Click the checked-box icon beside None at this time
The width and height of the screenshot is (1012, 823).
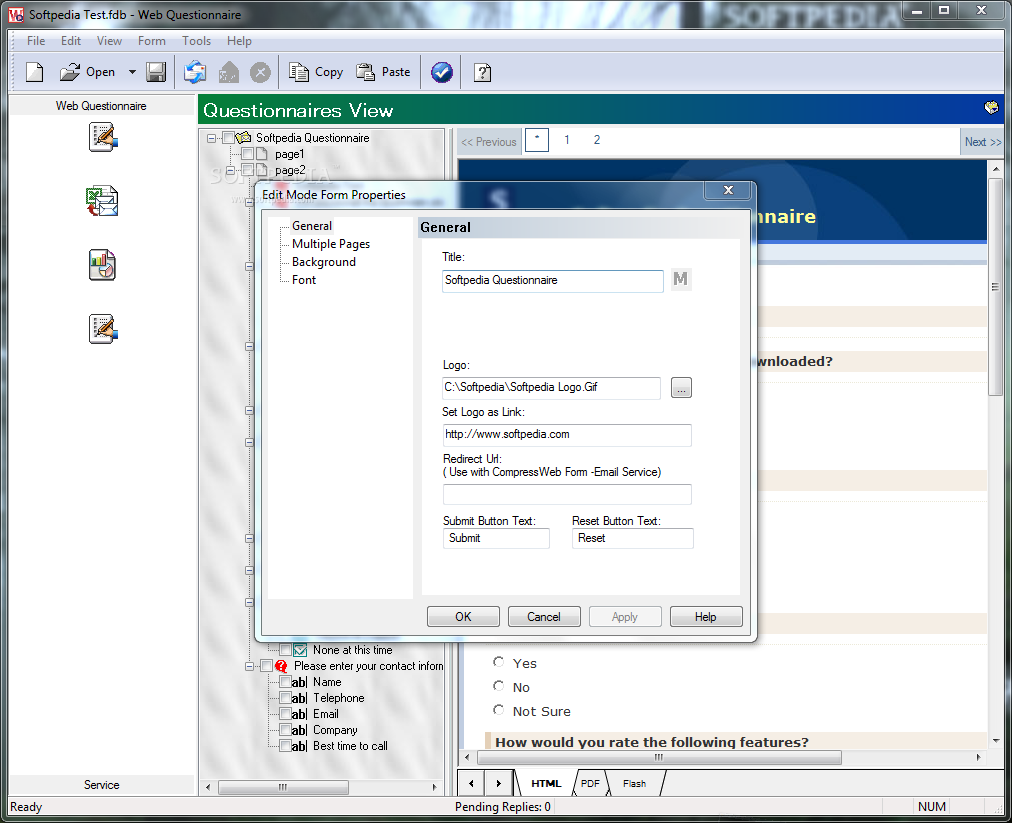coord(300,650)
